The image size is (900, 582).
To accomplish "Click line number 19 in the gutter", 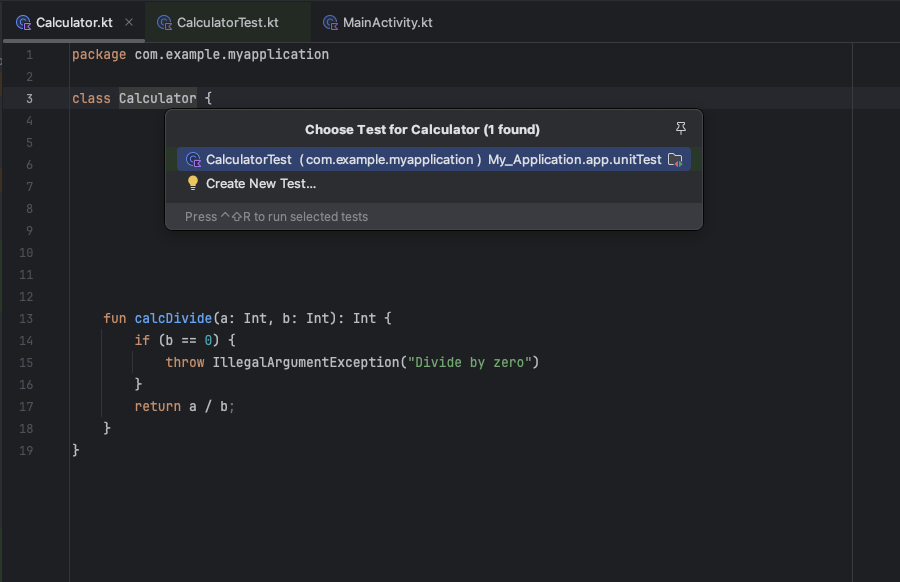I will [26, 451].
